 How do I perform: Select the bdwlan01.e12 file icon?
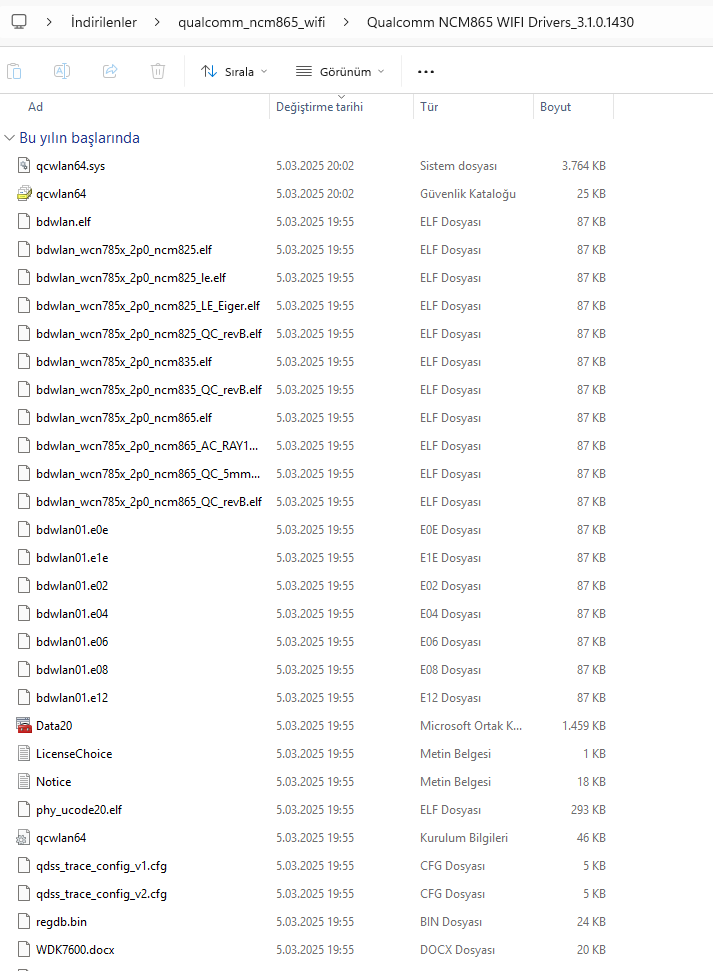24,697
